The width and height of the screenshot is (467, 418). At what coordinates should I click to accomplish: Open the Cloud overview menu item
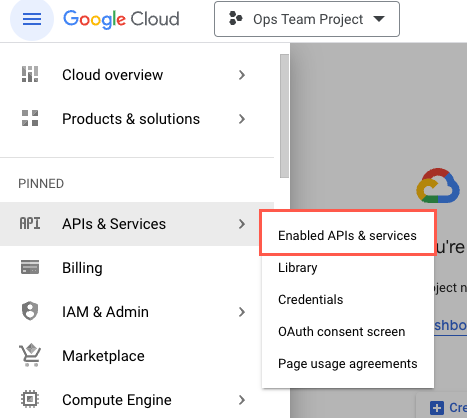(x=137, y=75)
